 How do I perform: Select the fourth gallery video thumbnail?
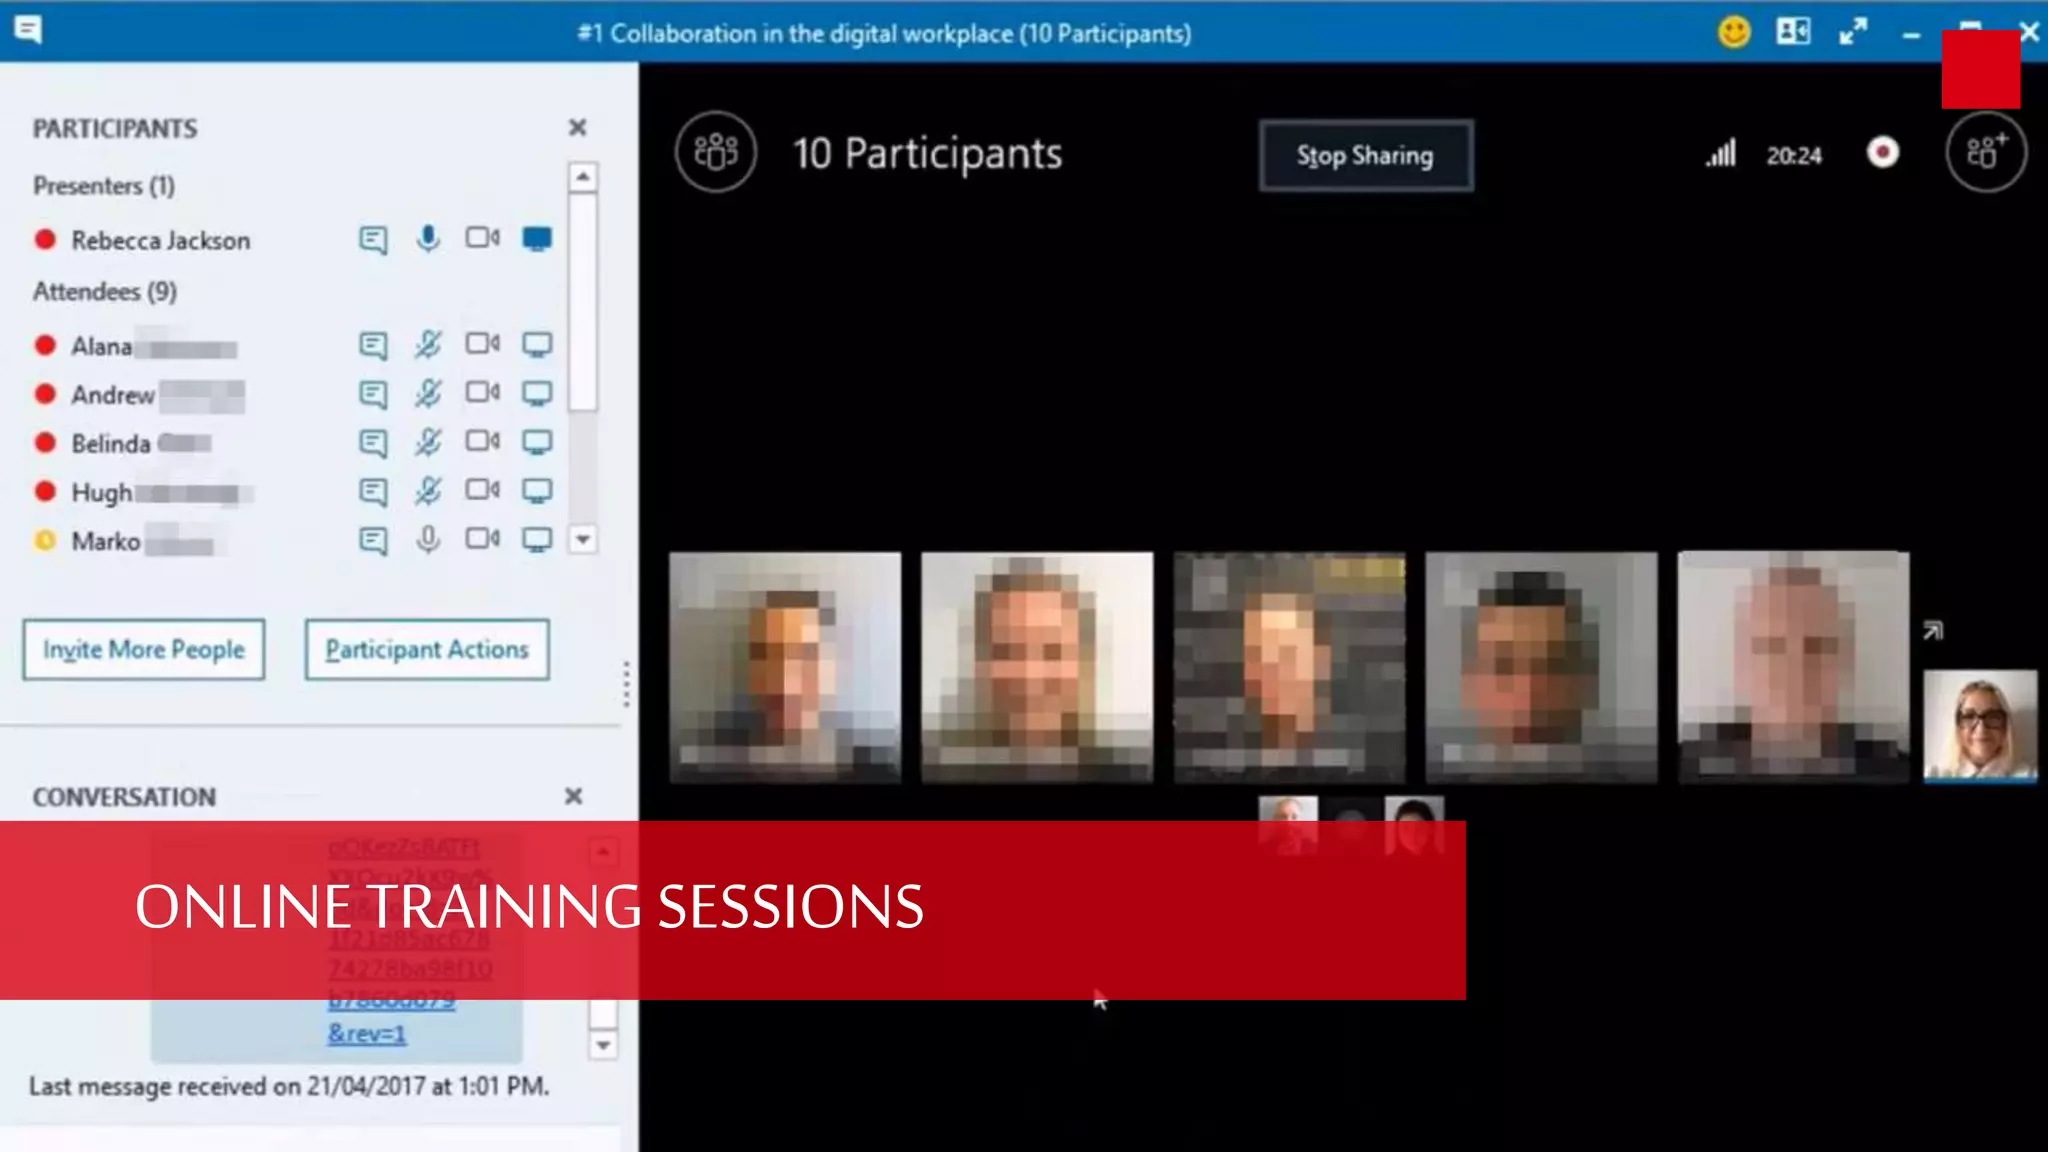[x=1541, y=667]
